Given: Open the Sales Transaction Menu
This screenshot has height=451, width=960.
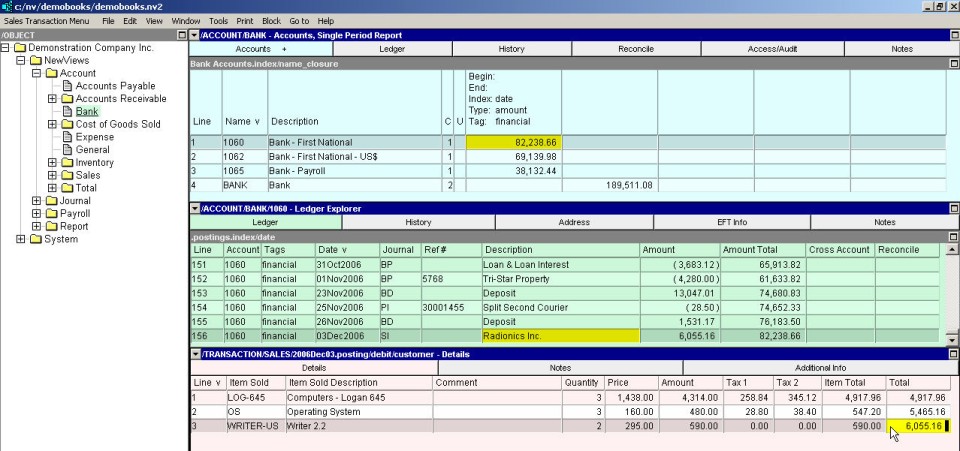Looking at the screenshot, I should tap(46, 21).
